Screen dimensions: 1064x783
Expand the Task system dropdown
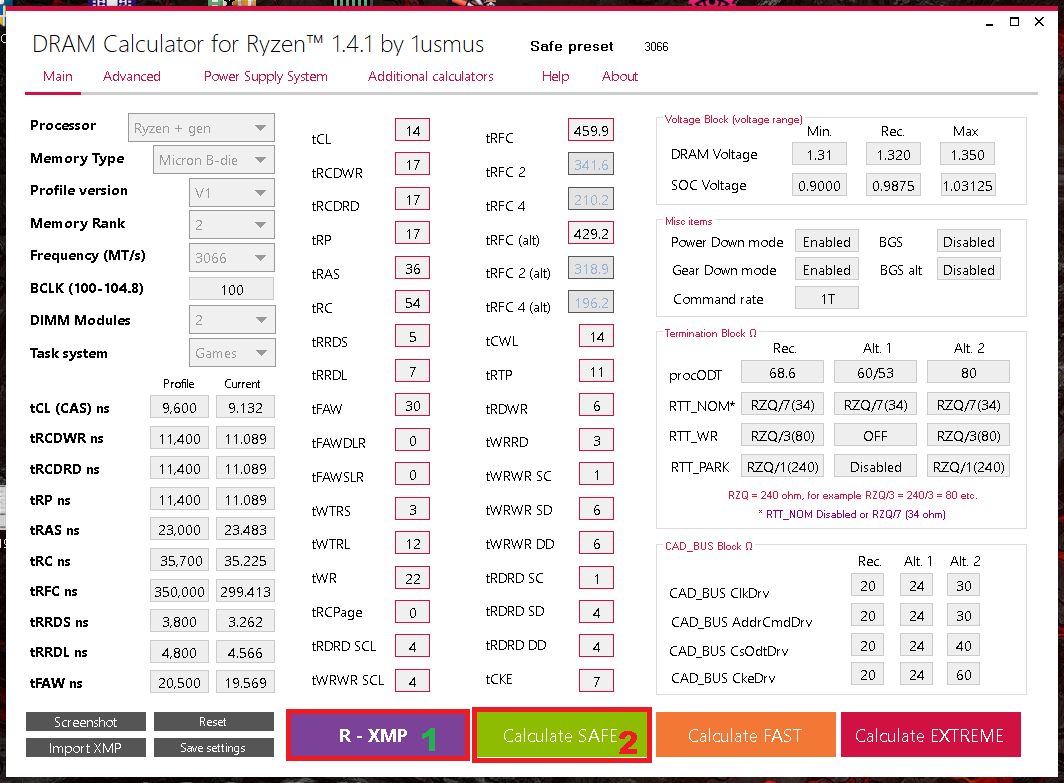pyautogui.click(x=231, y=353)
